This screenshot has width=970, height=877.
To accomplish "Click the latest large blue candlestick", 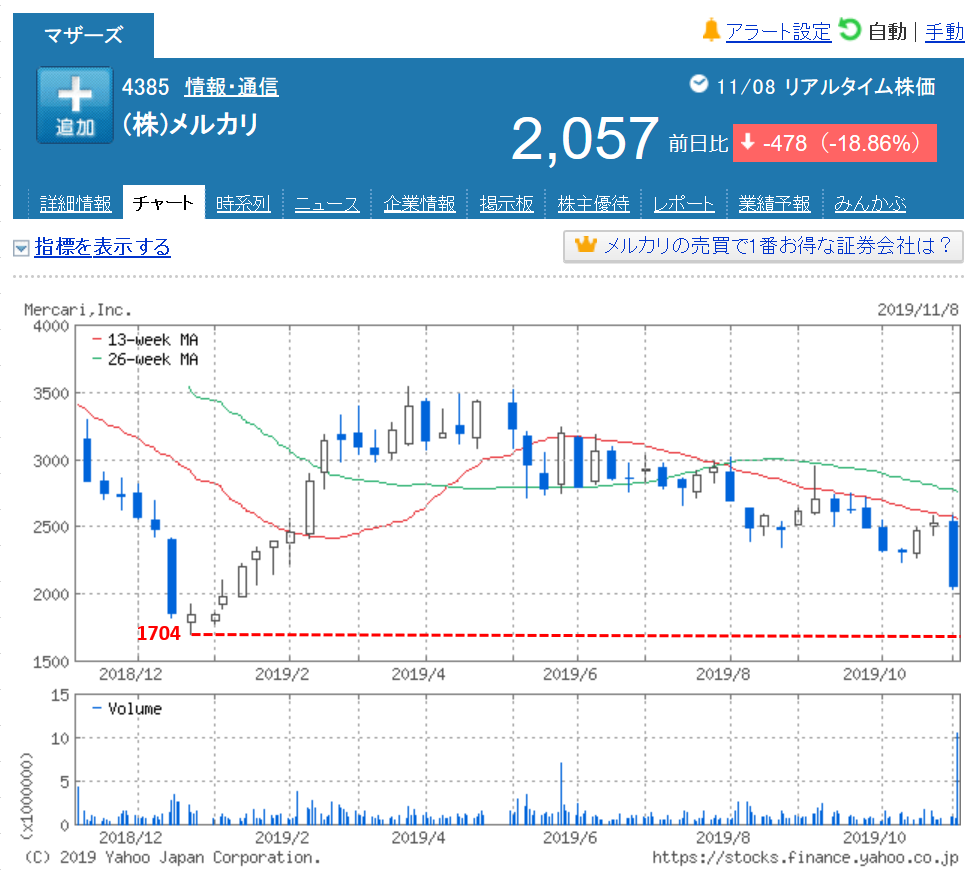I will coord(954,554).
